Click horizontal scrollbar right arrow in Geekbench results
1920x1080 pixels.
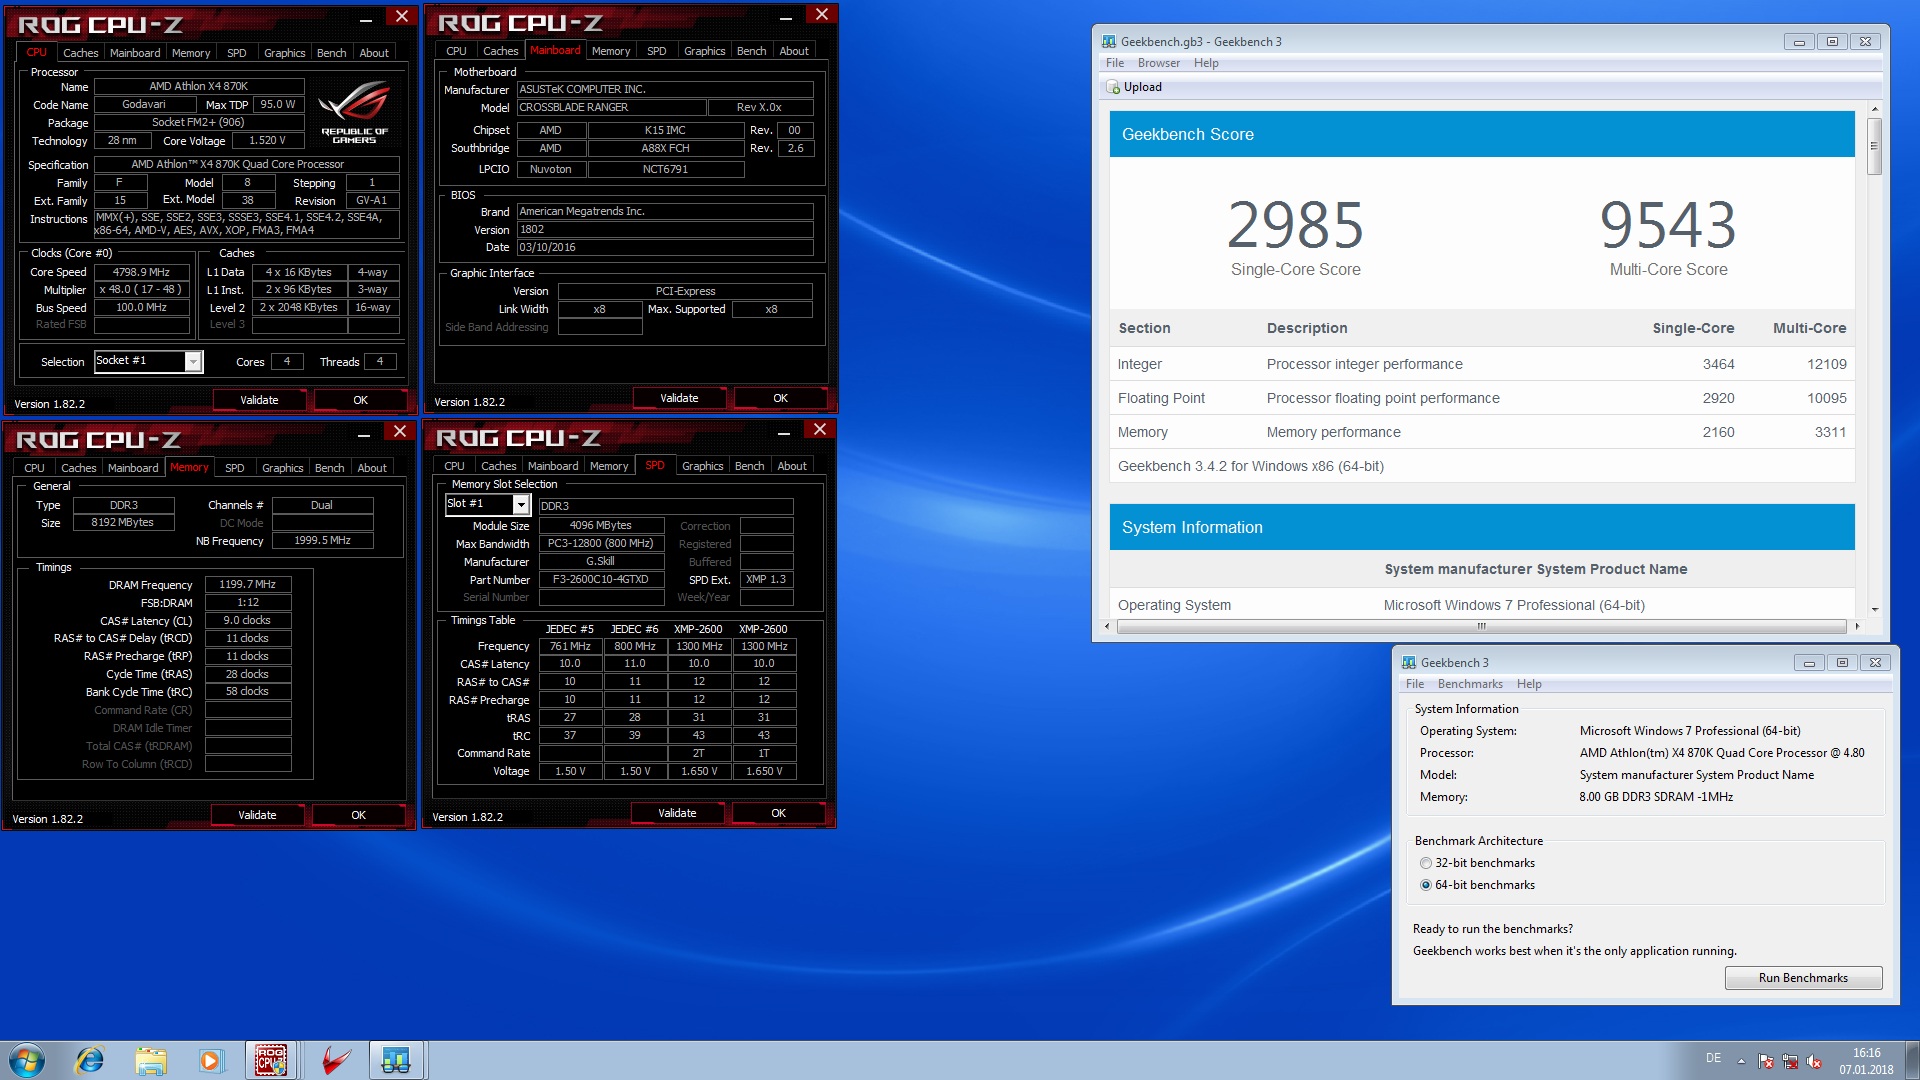[1857, 627]
